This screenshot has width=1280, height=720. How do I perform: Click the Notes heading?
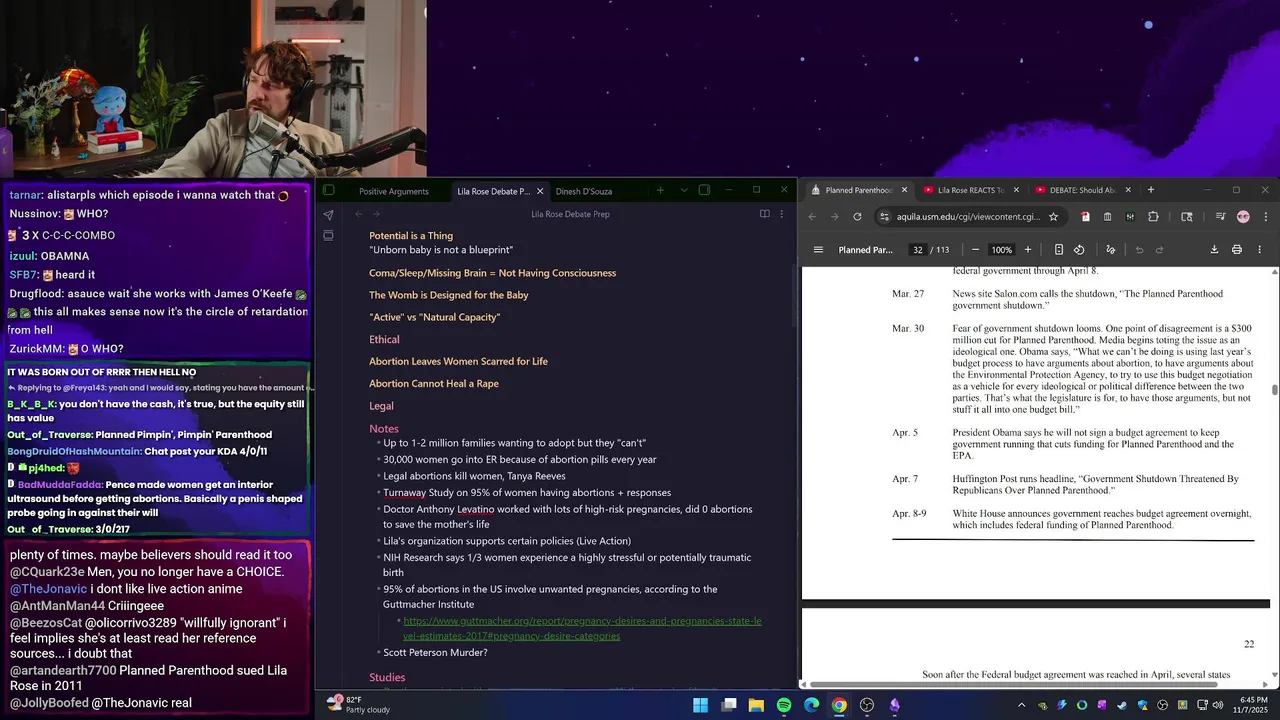384,429
